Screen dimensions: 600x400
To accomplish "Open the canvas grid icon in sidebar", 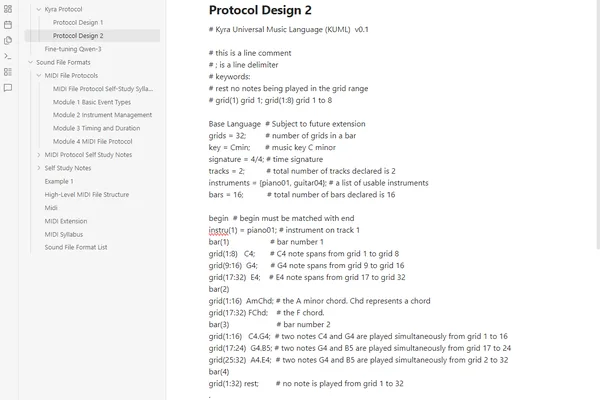I will (x=8, y=9).
